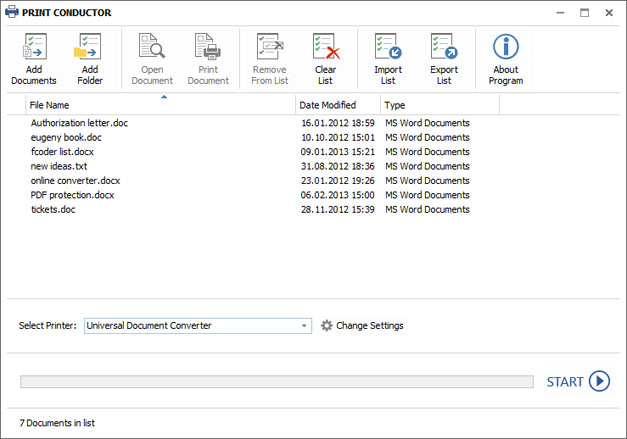This screenshot has height=439, width=627.
Task: Select the PDF protection.docx entry
Action: (72, 195)
